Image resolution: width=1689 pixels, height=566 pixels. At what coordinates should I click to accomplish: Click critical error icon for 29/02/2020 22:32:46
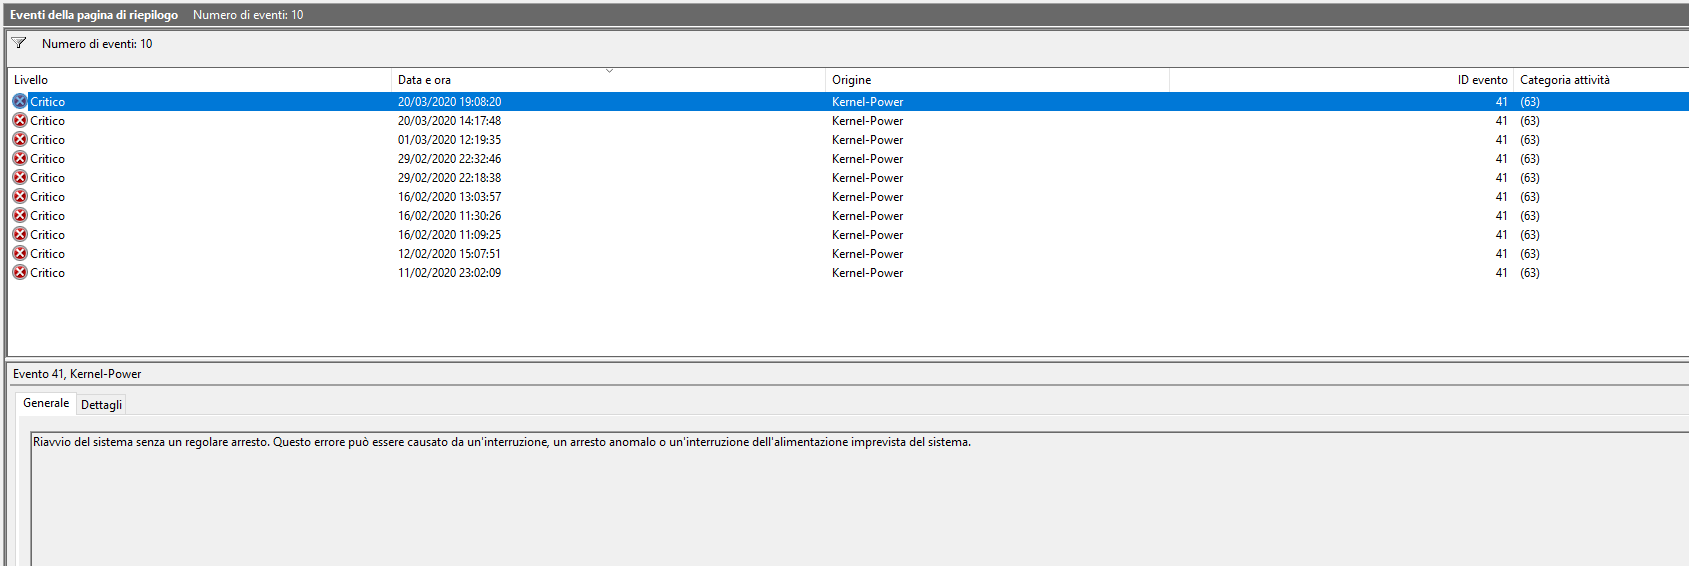coord(20,158)
